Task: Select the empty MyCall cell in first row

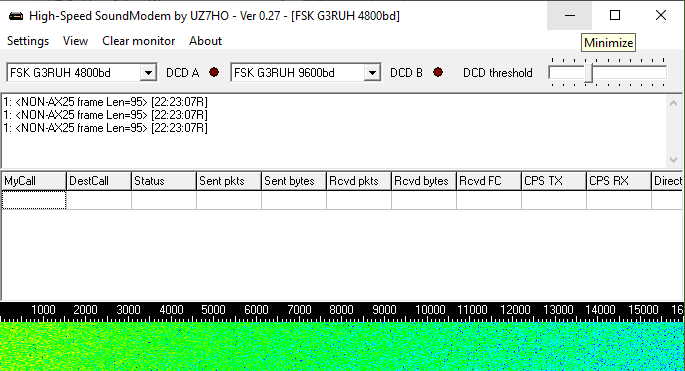Action: tap(34, 200)
